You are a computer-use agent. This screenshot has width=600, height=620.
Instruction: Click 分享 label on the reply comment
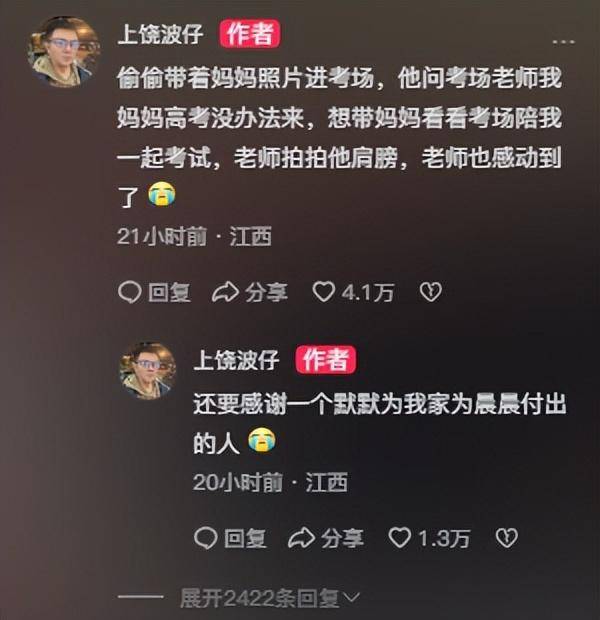(343, 539)
